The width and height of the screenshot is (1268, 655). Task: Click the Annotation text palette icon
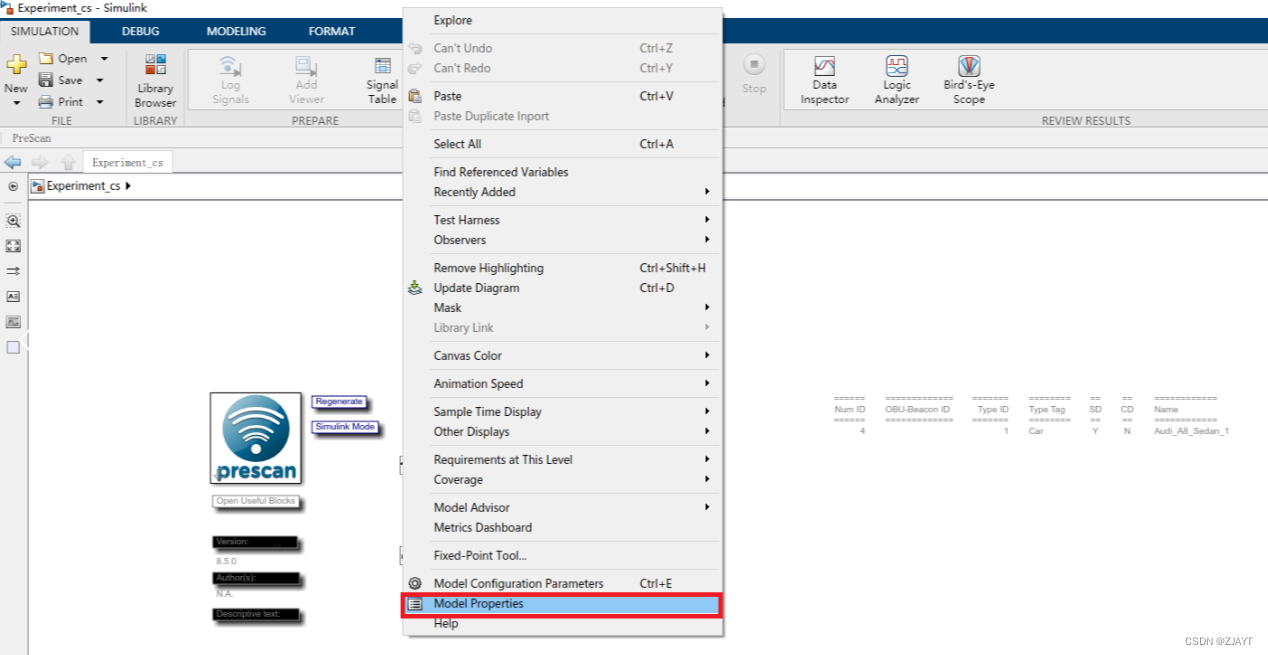pyautogui.click(x=13, y=296)
